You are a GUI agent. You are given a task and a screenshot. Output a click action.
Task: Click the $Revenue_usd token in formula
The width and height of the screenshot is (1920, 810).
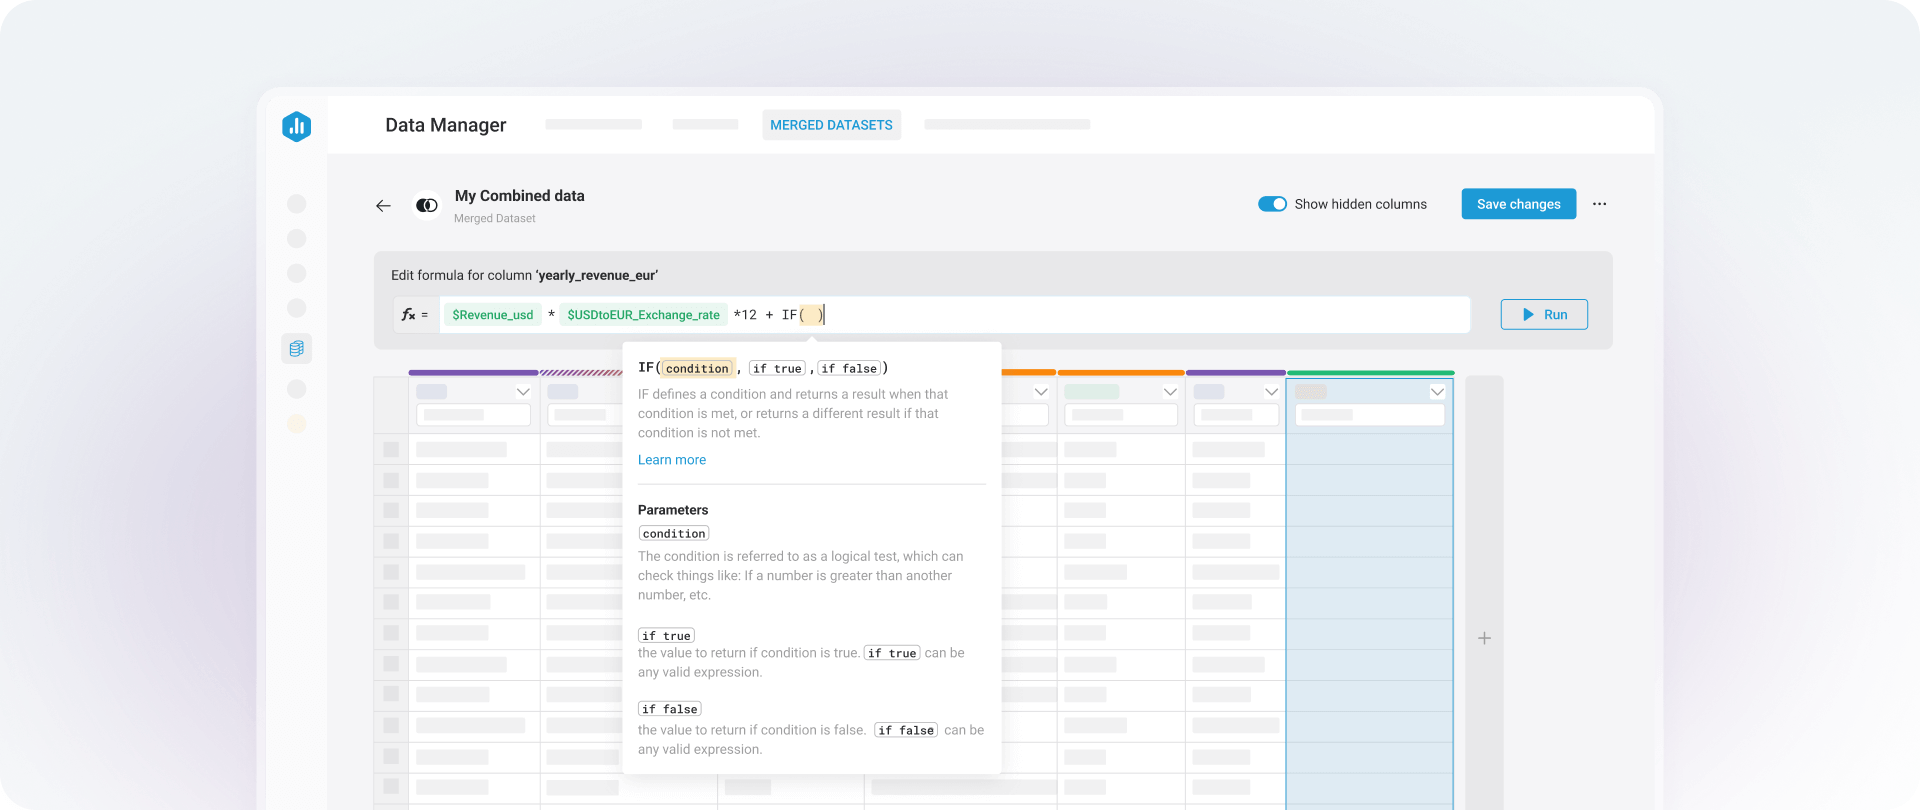pyautogui.click(x=492, y=315)
